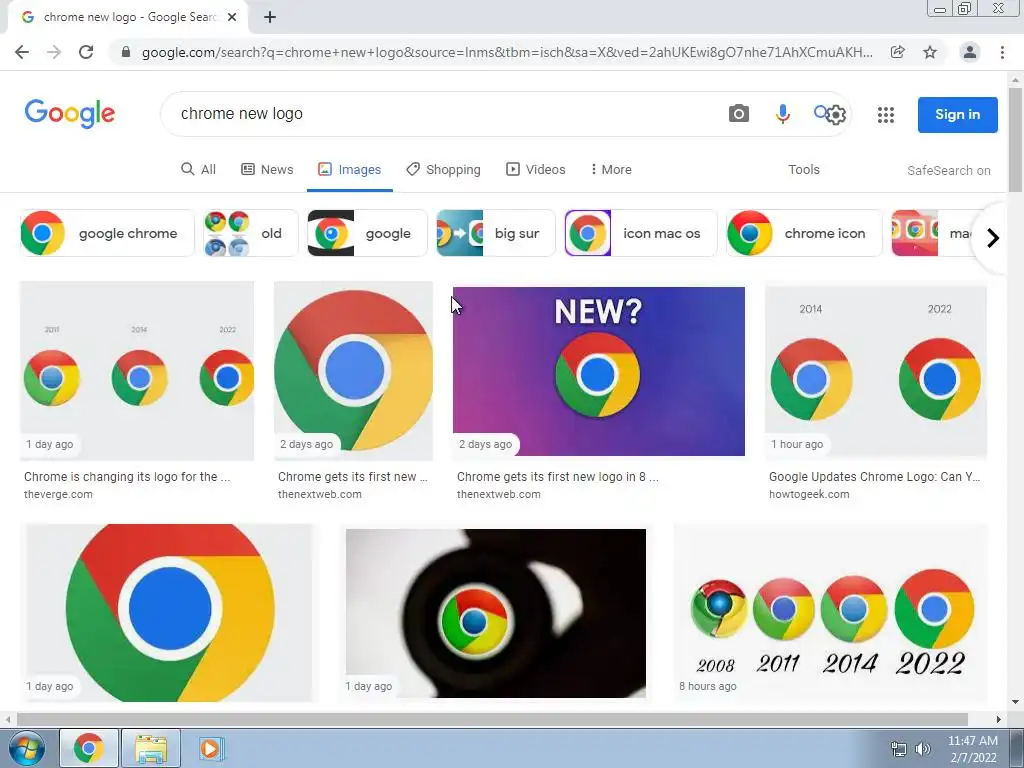Select the 'icon mac os' suggestion chip
The image size is (1024, 768).
click(x=641, y=233)
